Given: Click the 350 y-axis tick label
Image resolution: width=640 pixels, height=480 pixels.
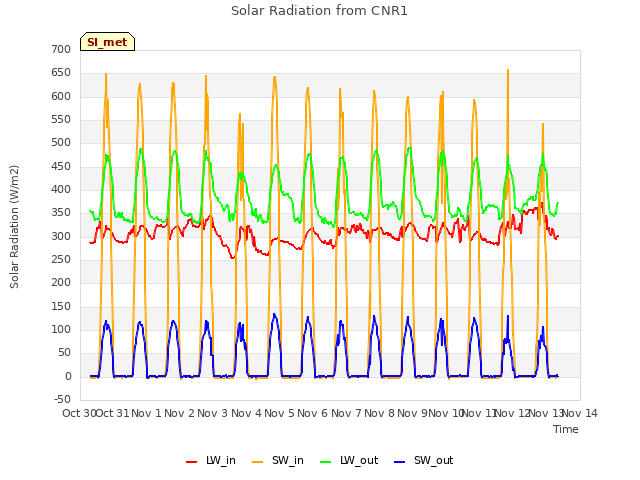Looking at the screenshot, I should tap(61, 213).
